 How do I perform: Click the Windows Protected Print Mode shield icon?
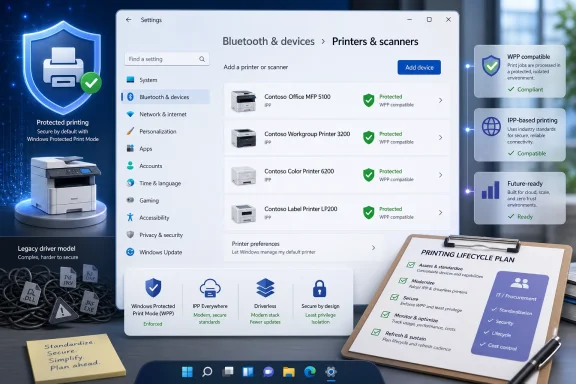tap(153, 288)
